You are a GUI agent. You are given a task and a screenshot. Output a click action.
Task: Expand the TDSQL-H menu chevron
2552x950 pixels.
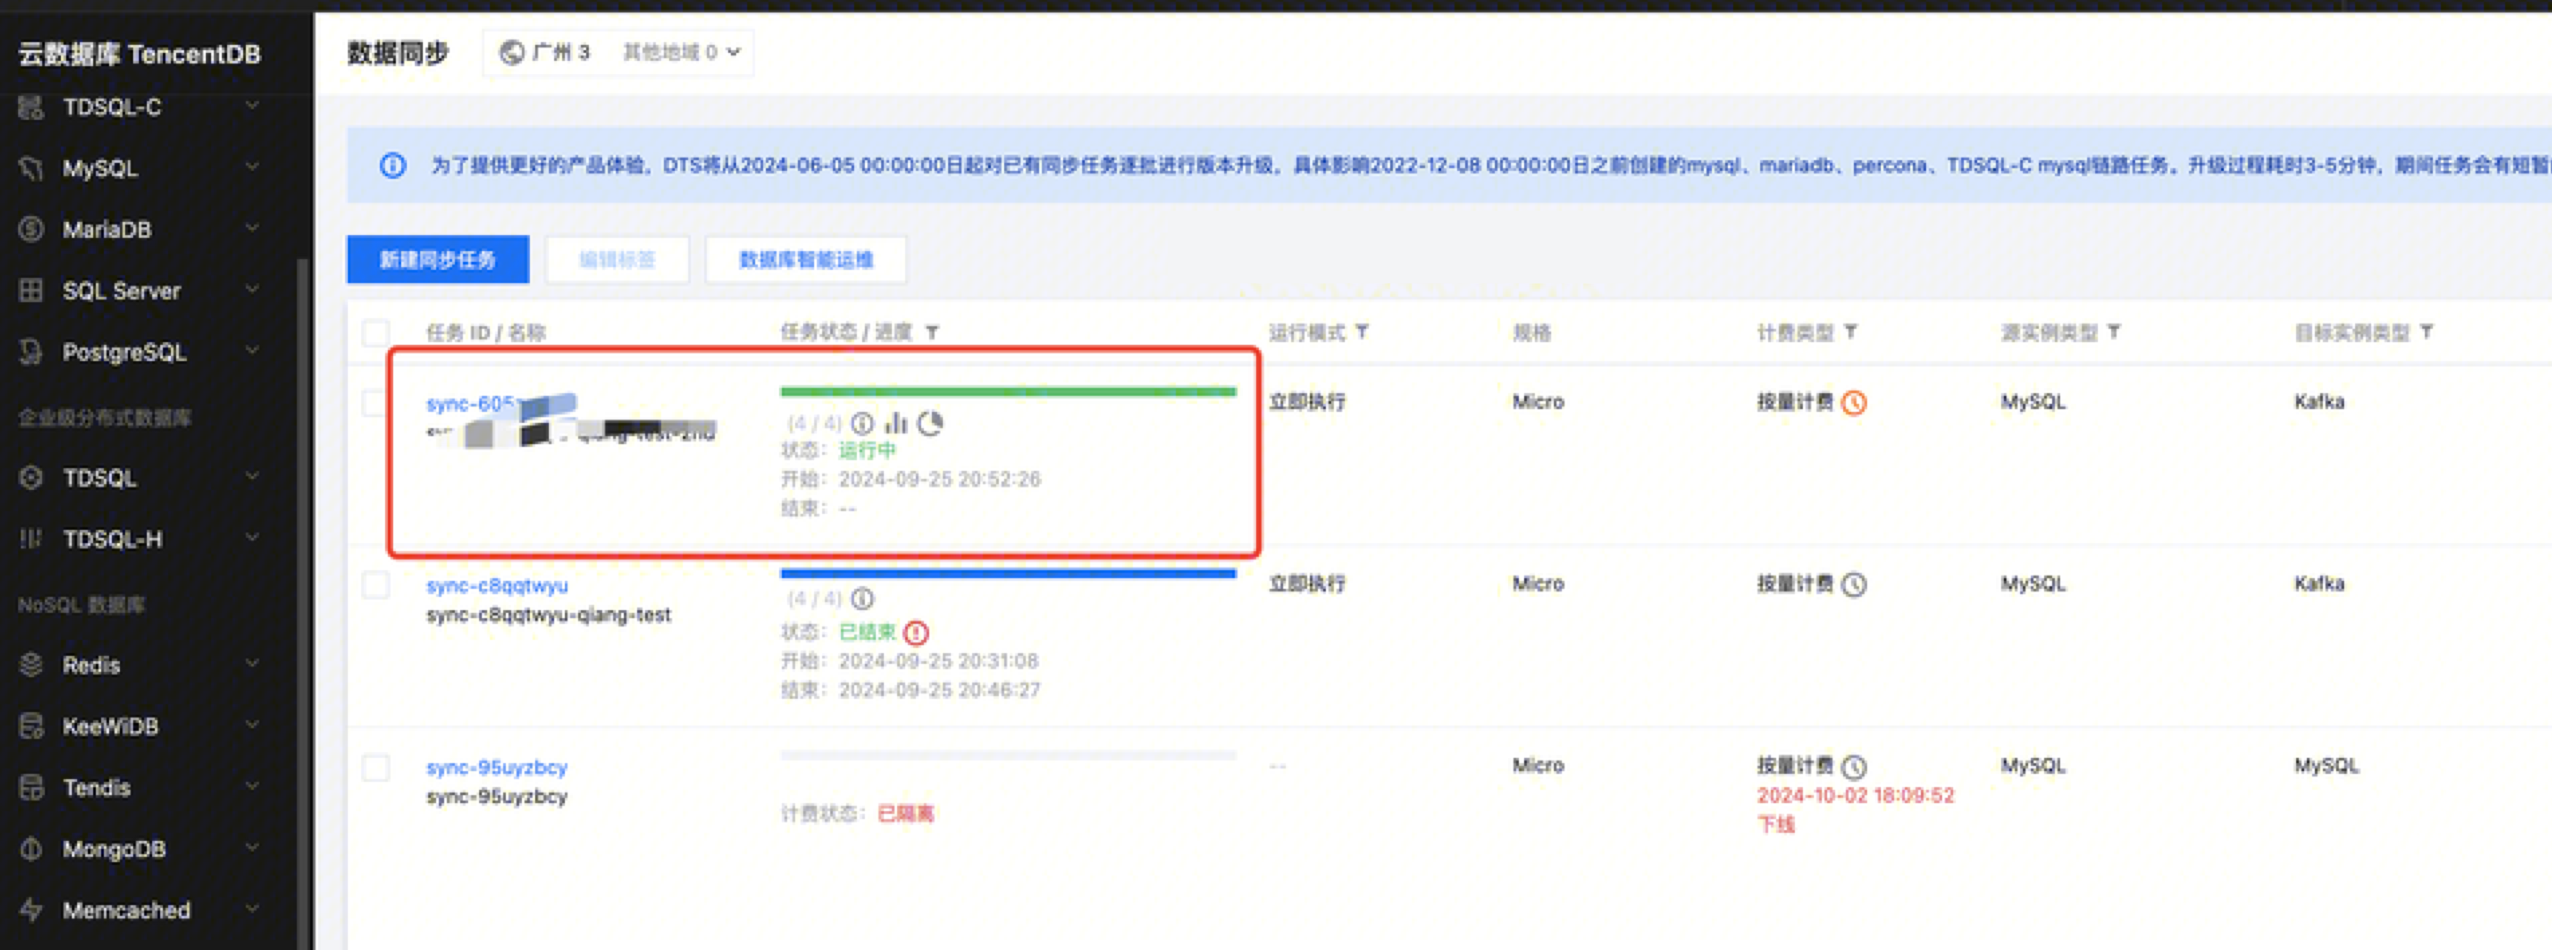[253, 537]
